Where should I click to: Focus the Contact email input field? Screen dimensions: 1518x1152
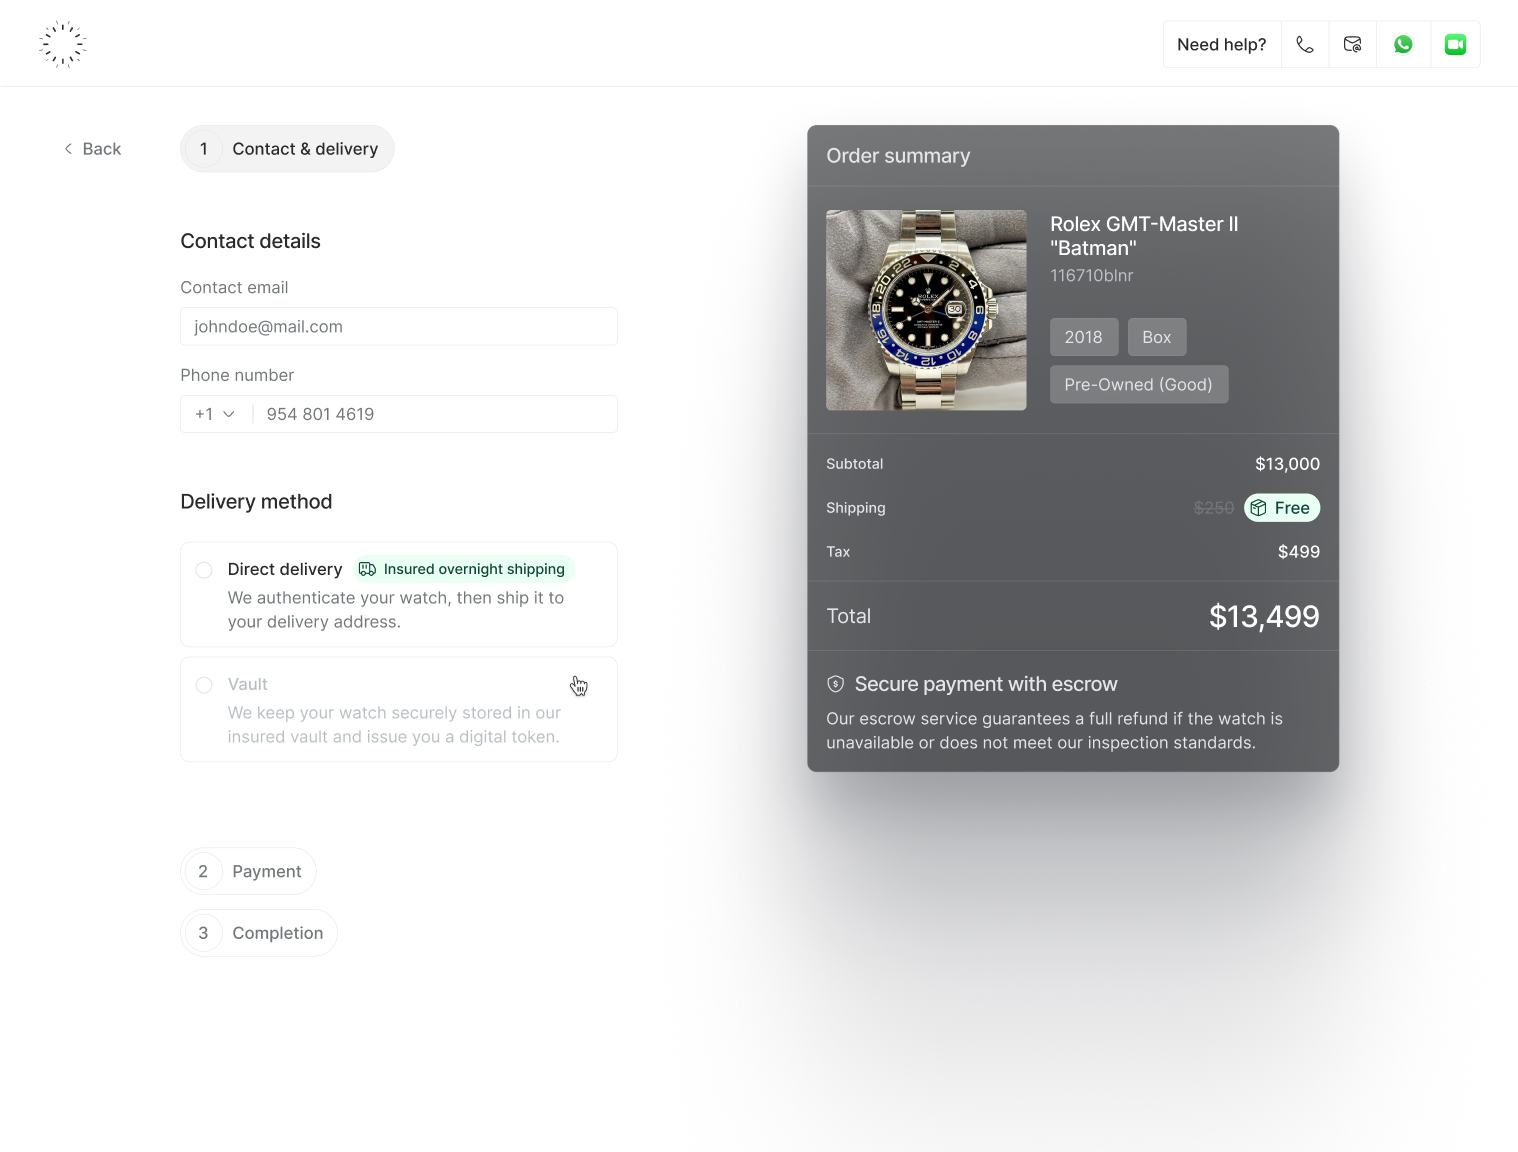tap(399, 327)
